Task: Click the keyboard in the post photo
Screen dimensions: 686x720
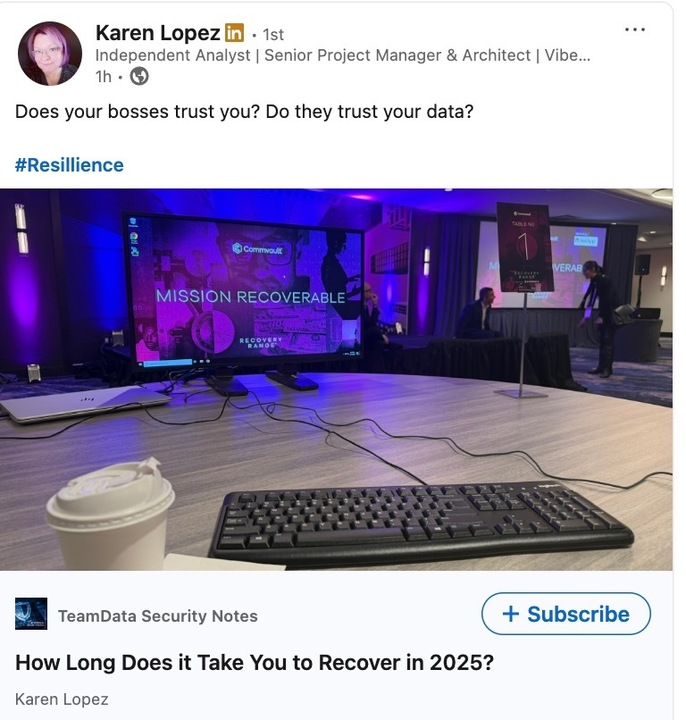Action: click(x=421, y=521)
